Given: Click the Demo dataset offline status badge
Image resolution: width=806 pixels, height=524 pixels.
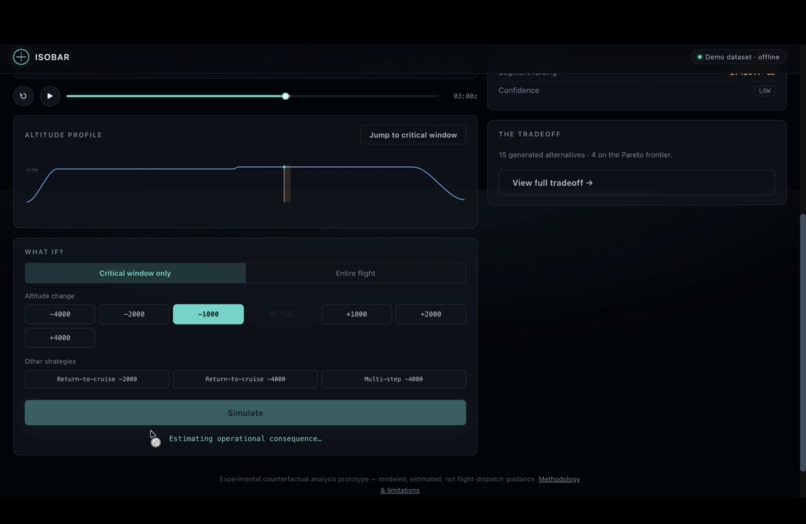Looking at the screenshot, I should pos(738,57).
